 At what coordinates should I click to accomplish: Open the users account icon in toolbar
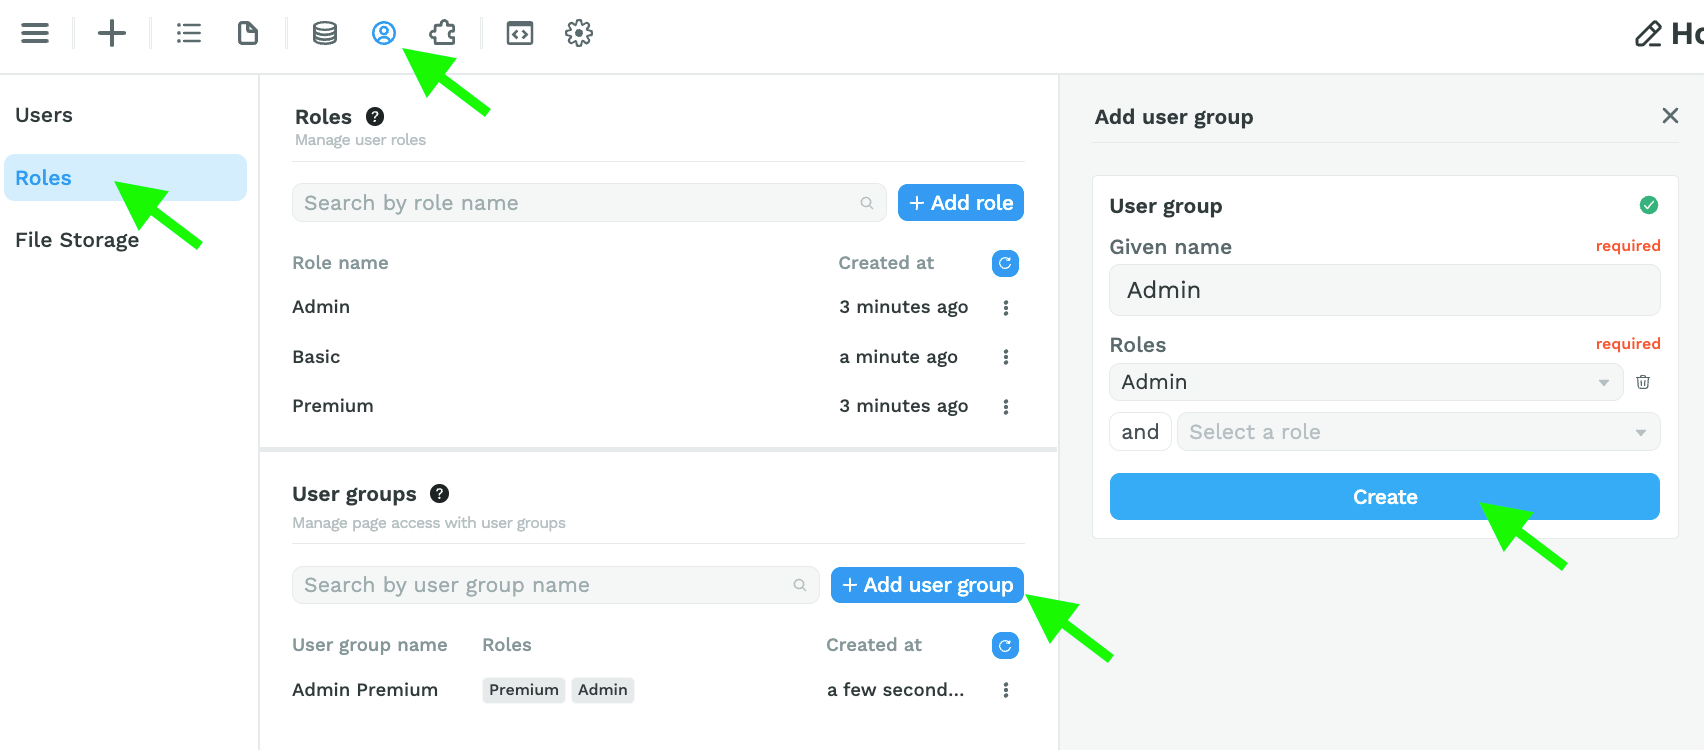pos(384,33)
